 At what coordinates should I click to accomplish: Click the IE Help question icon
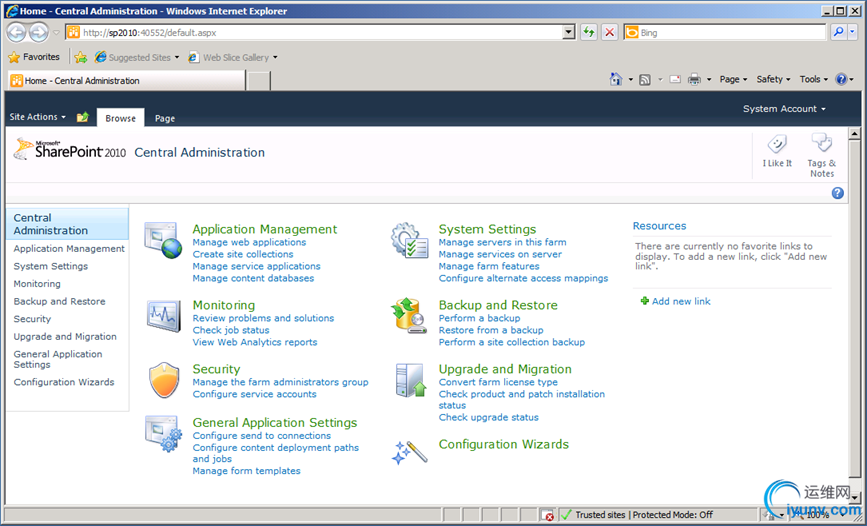(x=841, y=79)
